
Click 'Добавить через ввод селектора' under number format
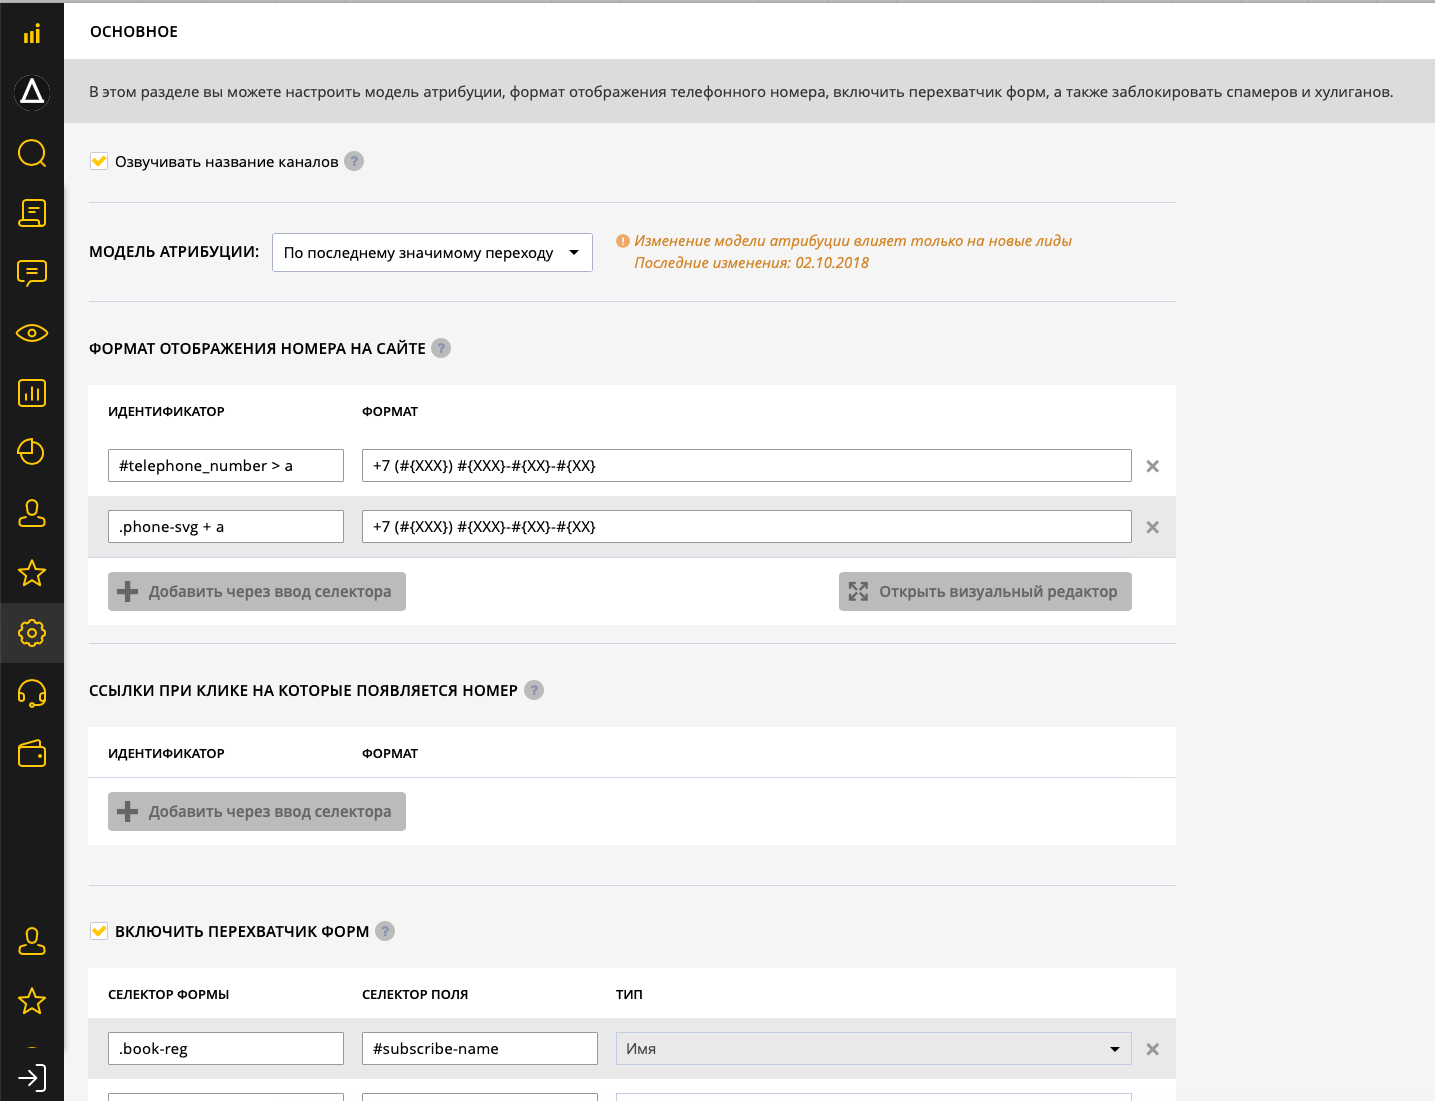[x=257, y=591]
